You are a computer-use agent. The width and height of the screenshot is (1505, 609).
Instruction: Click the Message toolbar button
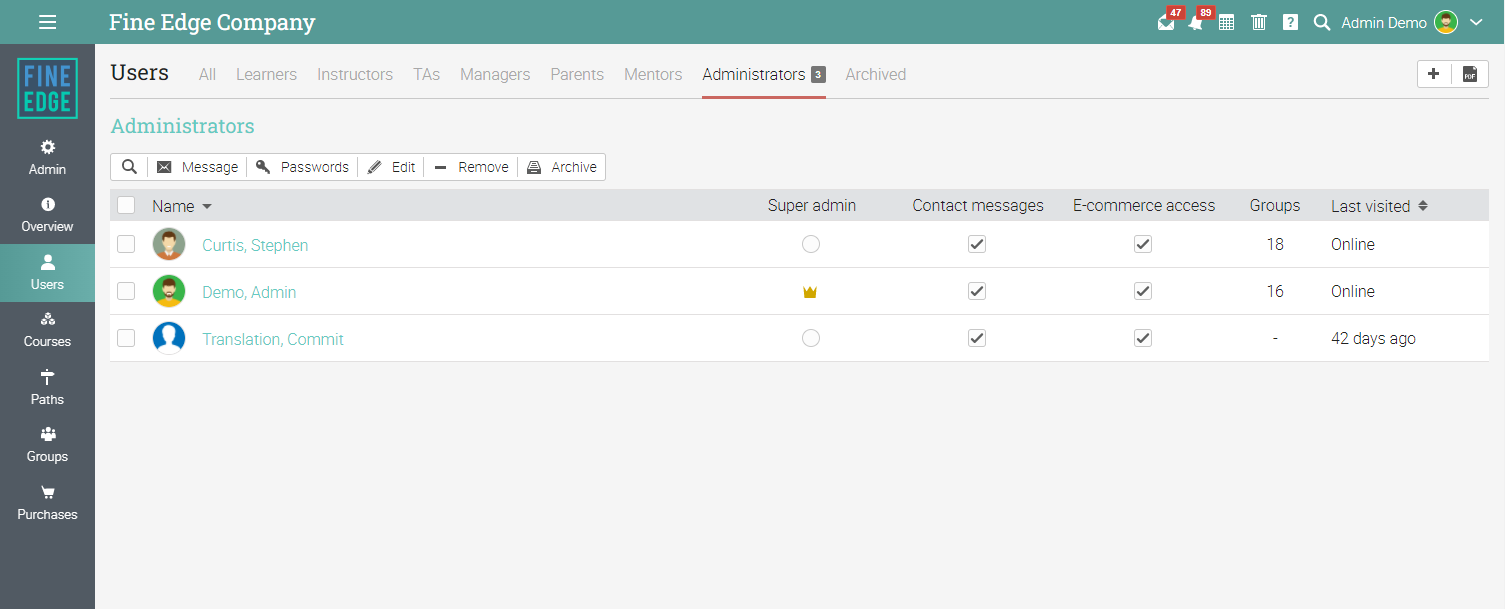tap(198, 167)
